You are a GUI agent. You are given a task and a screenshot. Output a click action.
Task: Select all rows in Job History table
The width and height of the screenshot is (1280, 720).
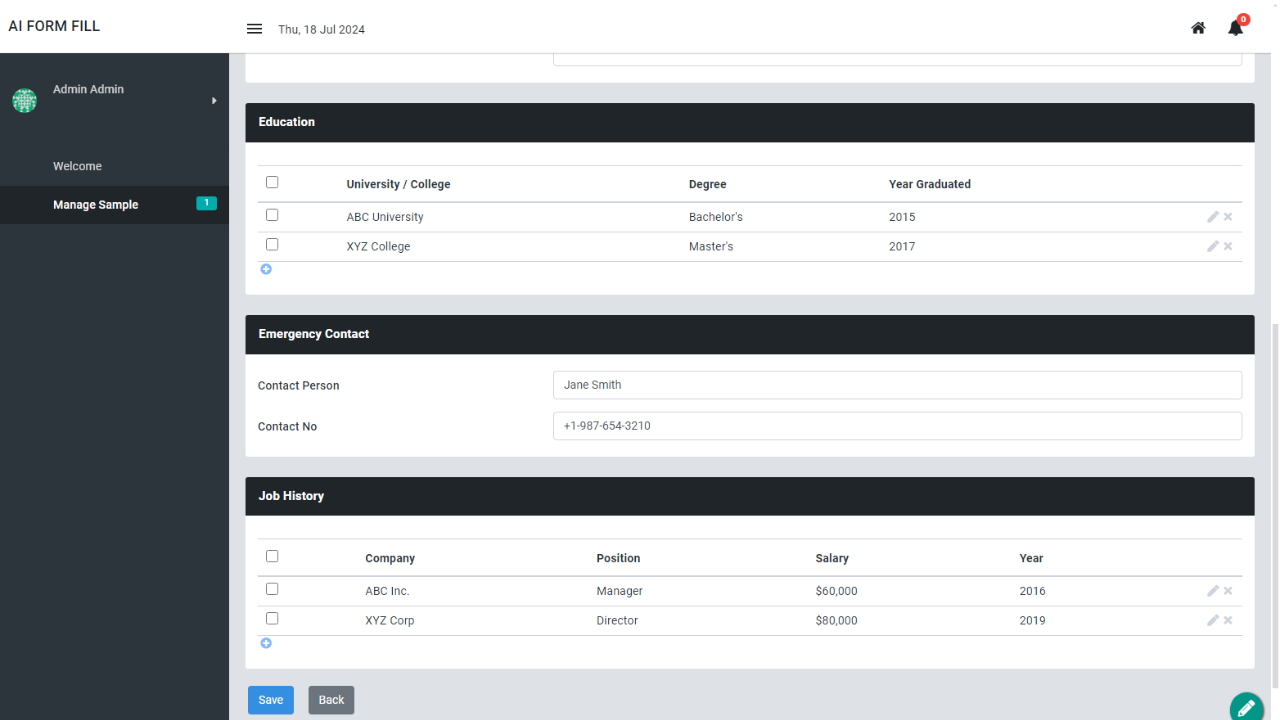[x=272, y=556]
